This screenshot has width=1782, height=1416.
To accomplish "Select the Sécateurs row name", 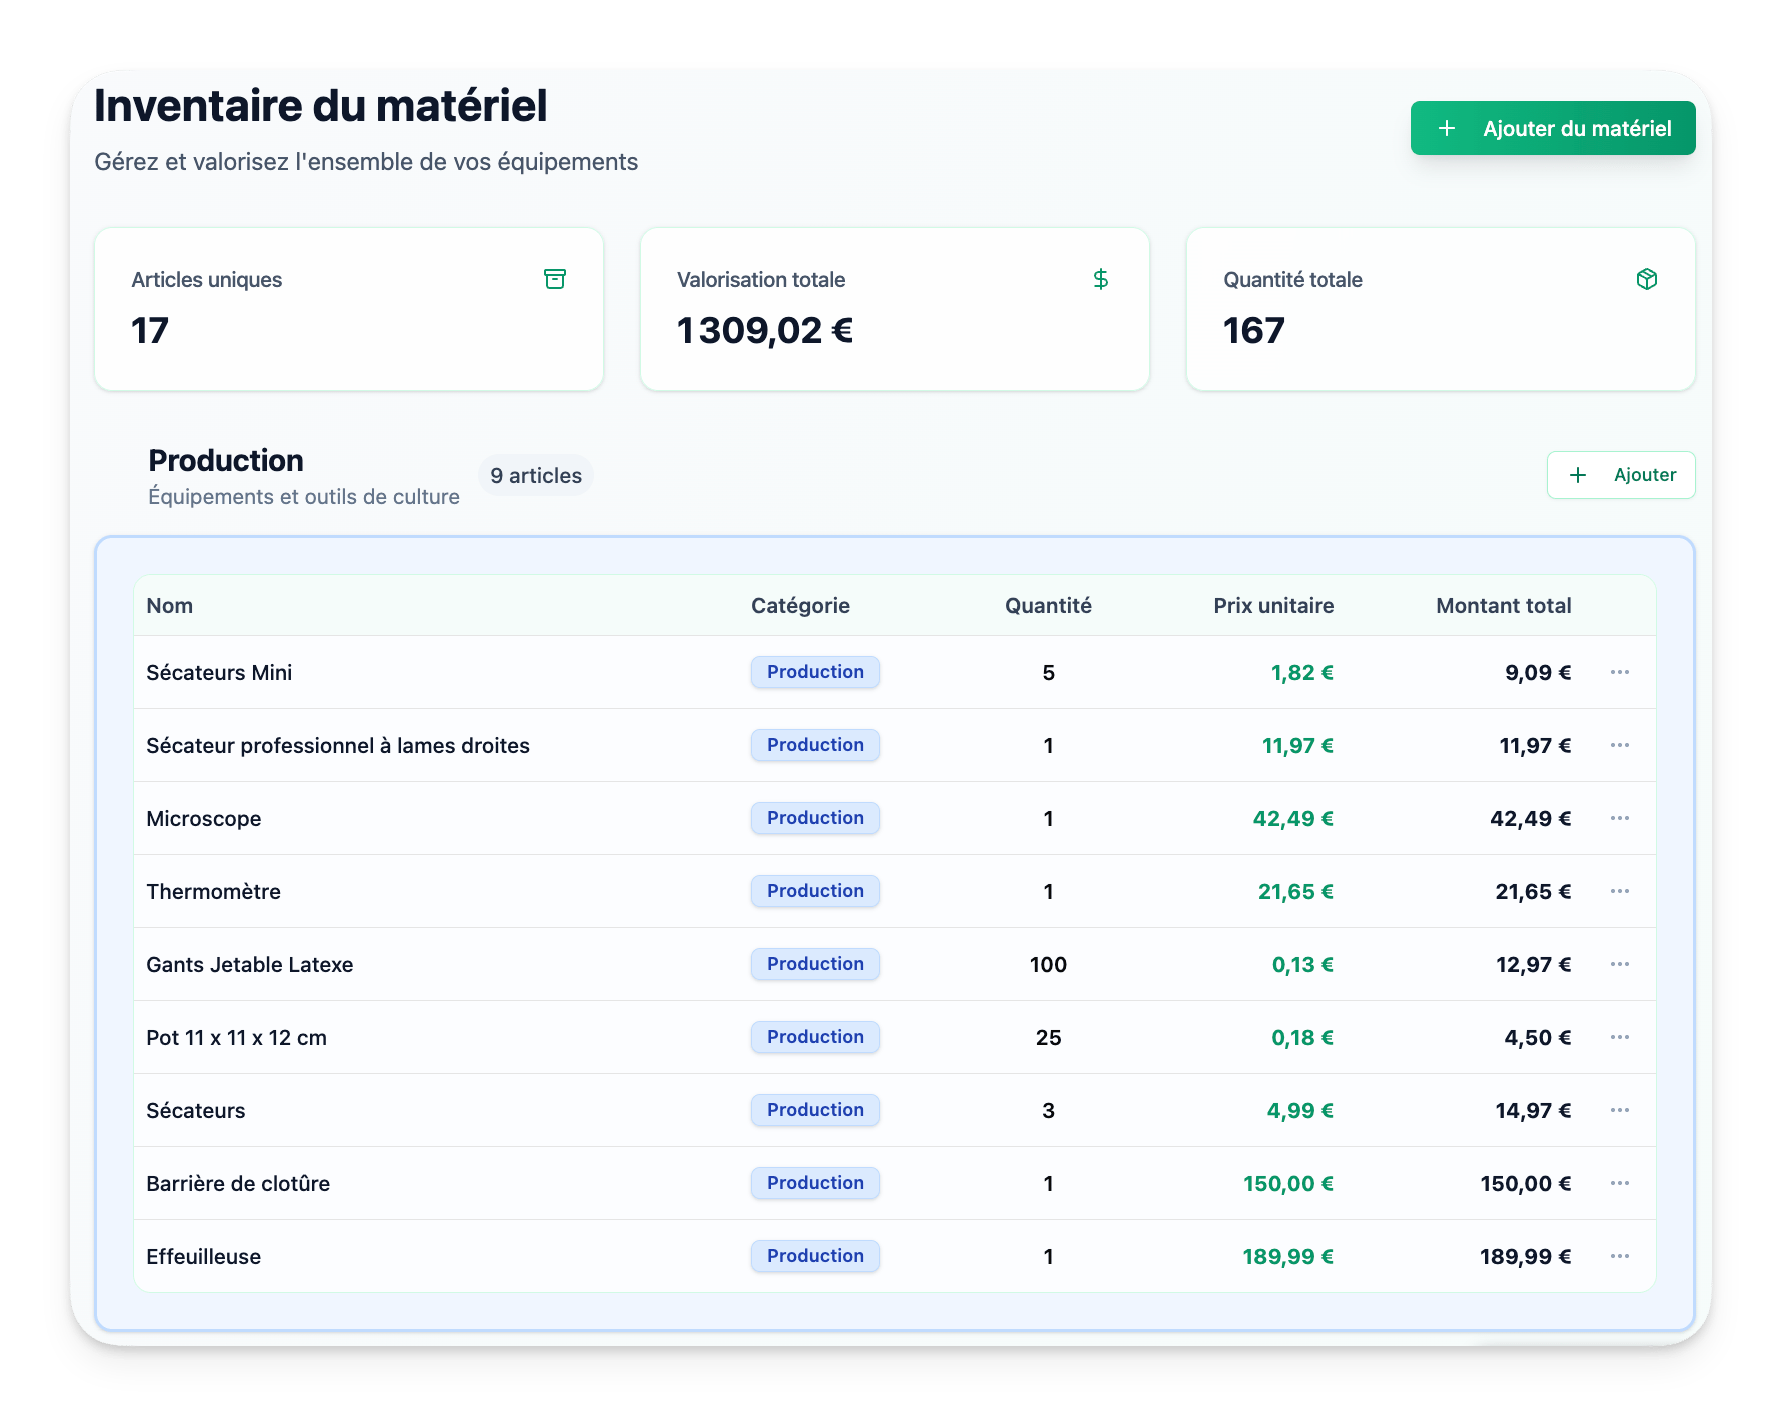I will (196, 1110).
